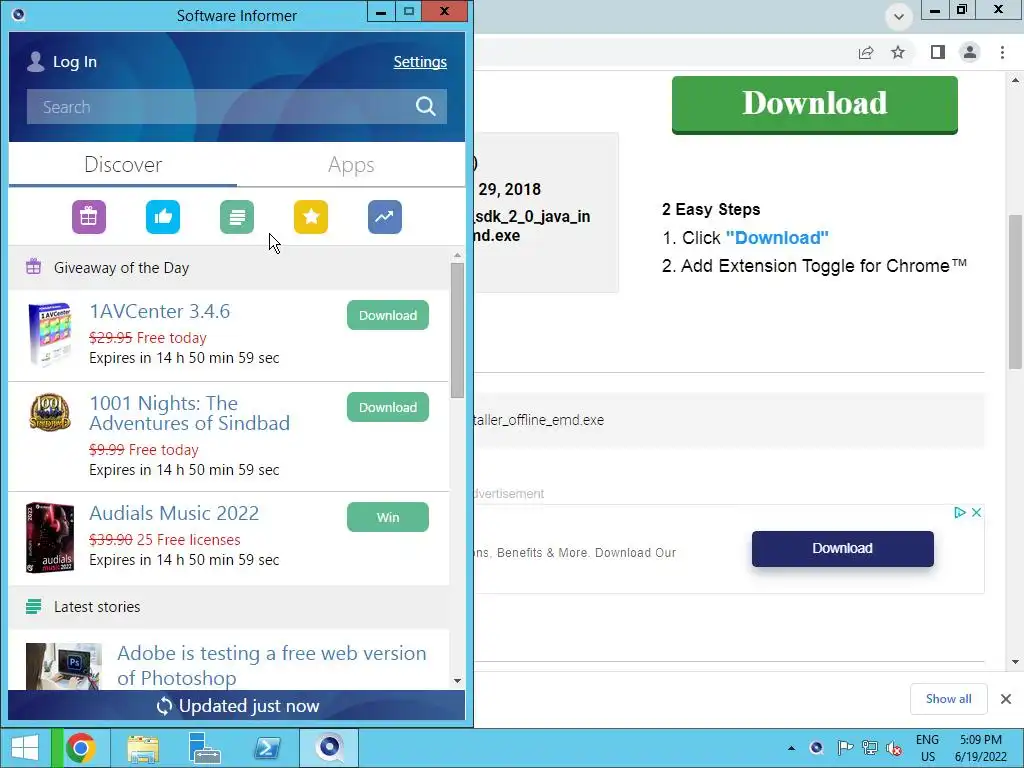Image resolution: width=1024 pixels, height=768 pixels.
Task: Open the Chrome profile avatar icon
Action: click(970, 52)
